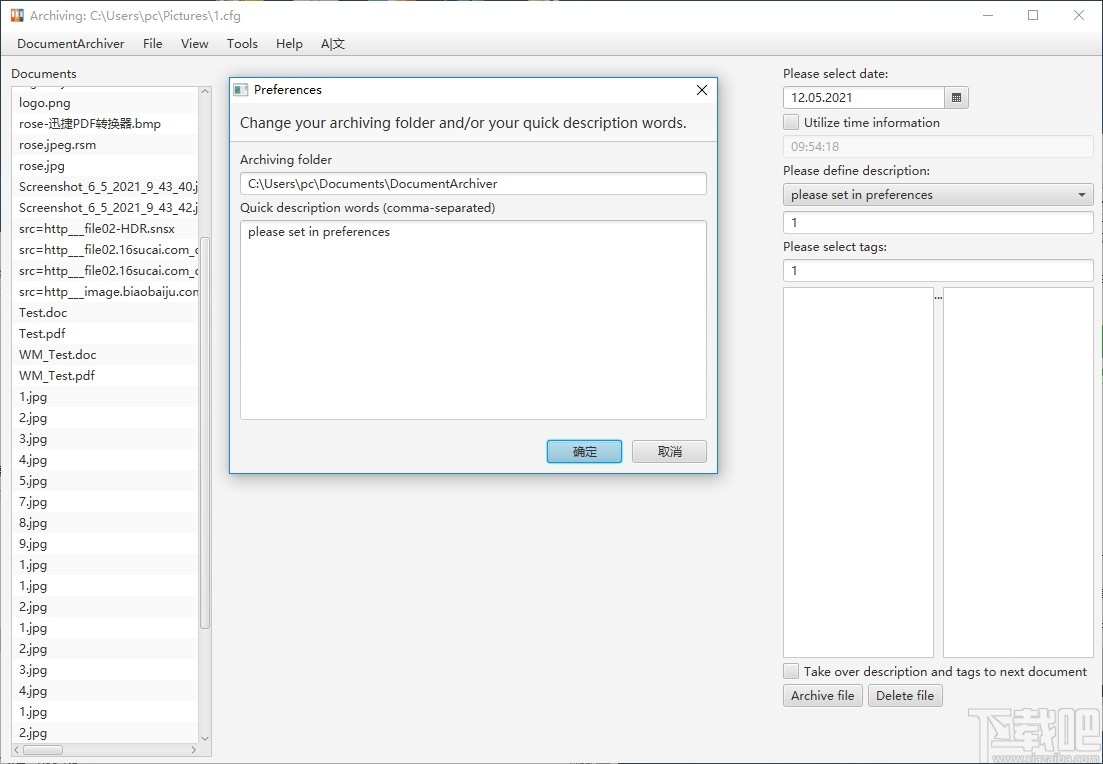Click the Archiving folder path field

[473, 184]
